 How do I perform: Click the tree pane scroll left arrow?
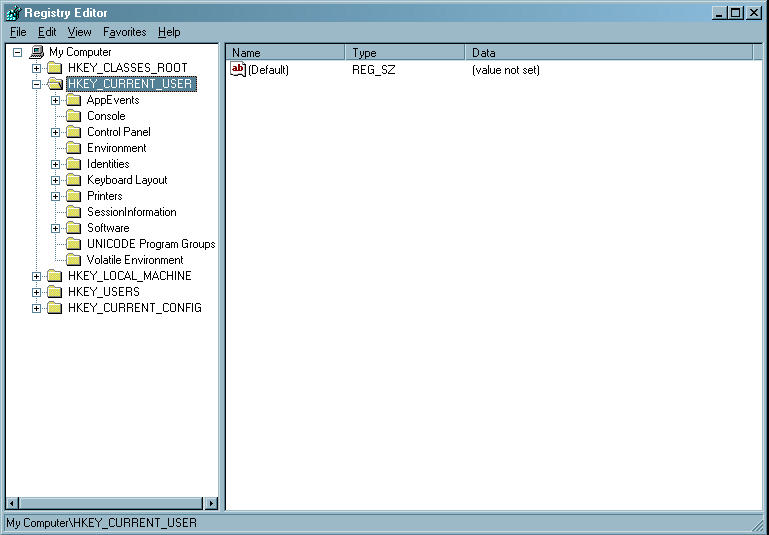pyautogui.click(x=12, y=503)
